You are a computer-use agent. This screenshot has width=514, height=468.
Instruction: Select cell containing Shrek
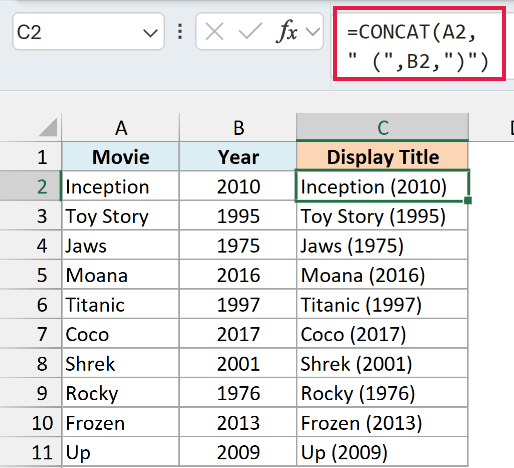(121, 363)
